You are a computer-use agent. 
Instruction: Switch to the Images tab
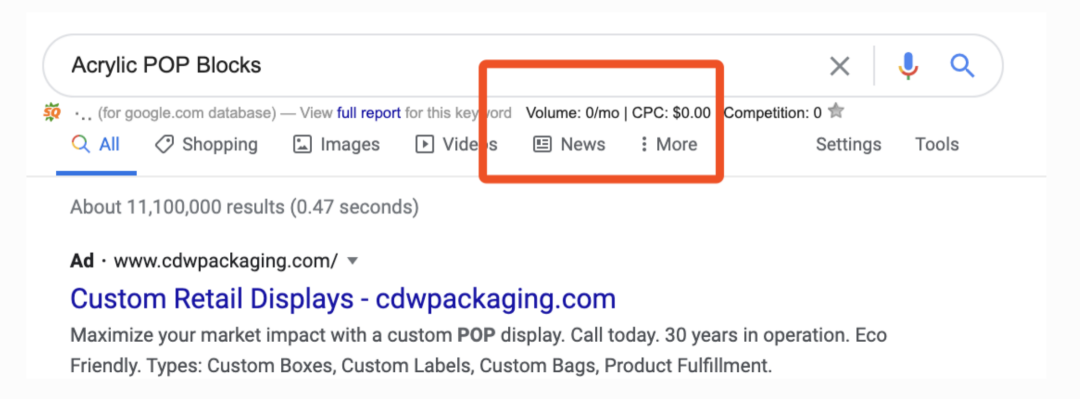click(x=336, y=144)
